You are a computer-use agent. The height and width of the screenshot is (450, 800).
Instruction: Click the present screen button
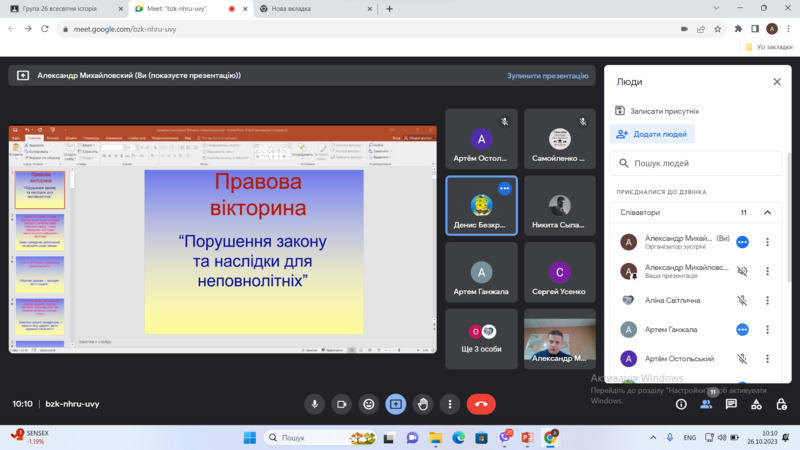click(396, 404)
